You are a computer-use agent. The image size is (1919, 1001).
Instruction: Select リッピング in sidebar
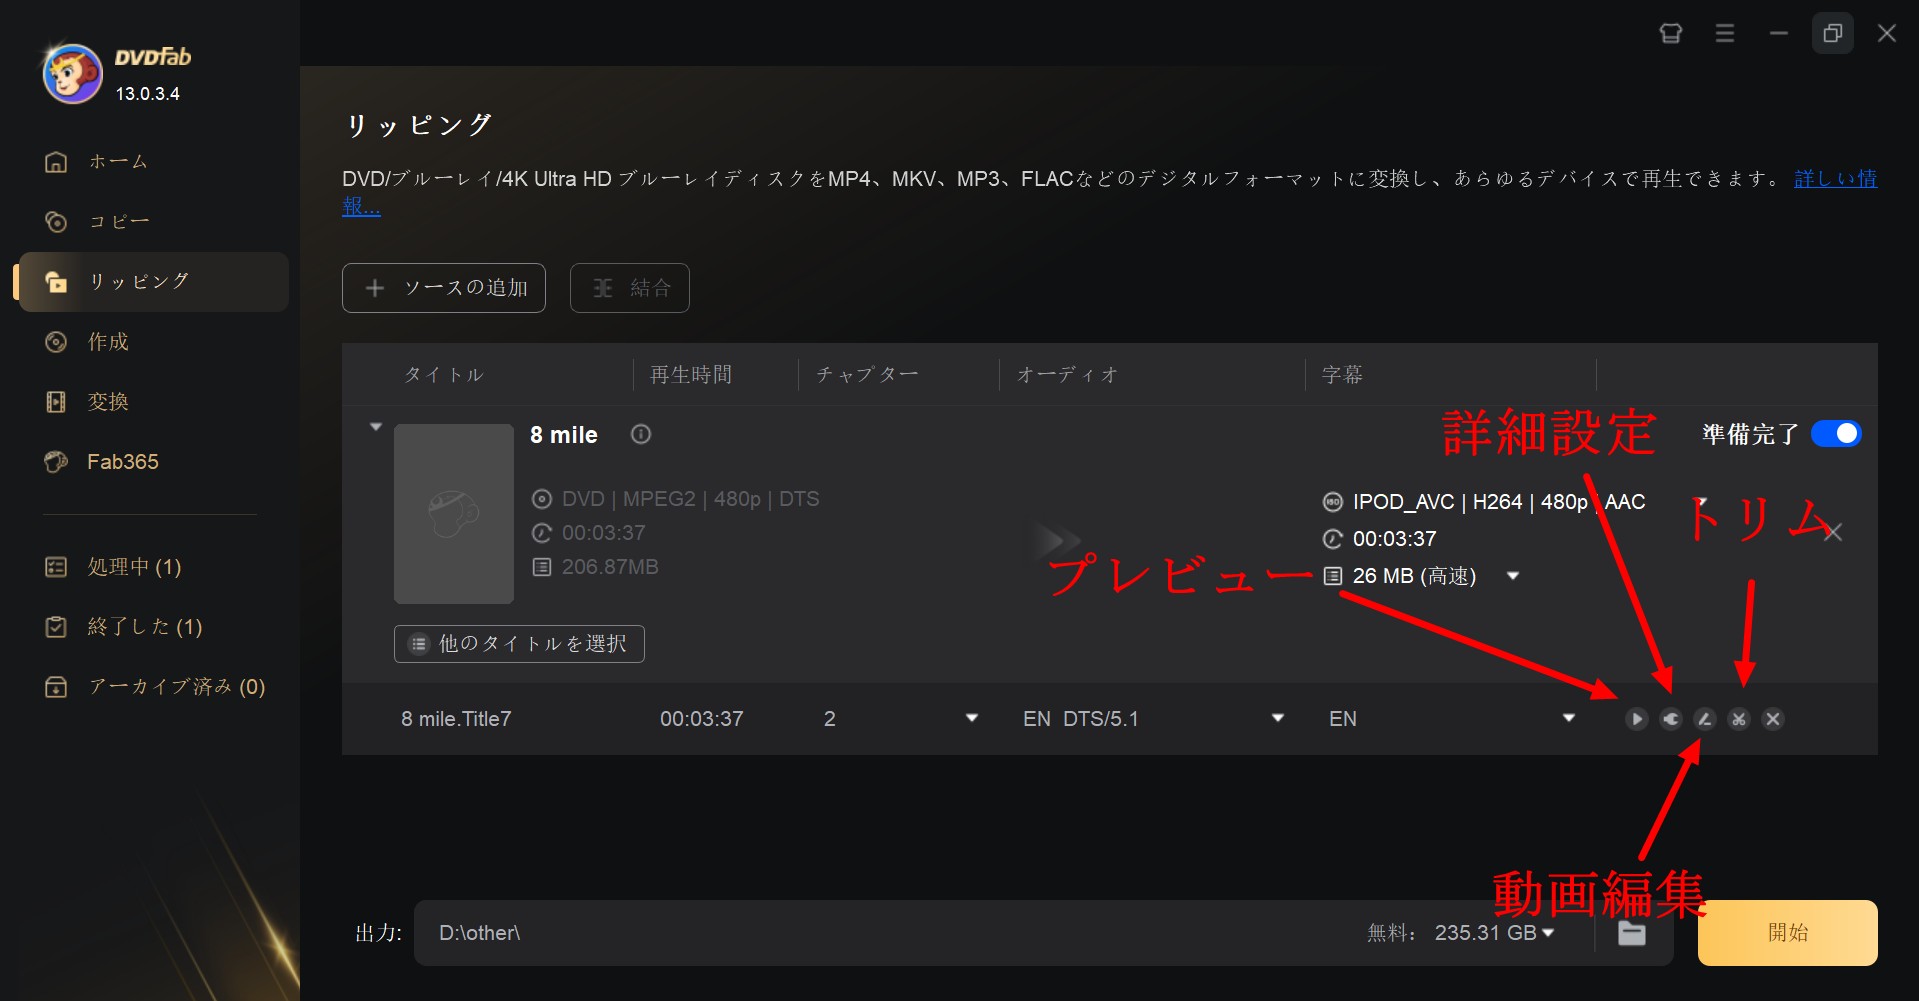(153, 282)
